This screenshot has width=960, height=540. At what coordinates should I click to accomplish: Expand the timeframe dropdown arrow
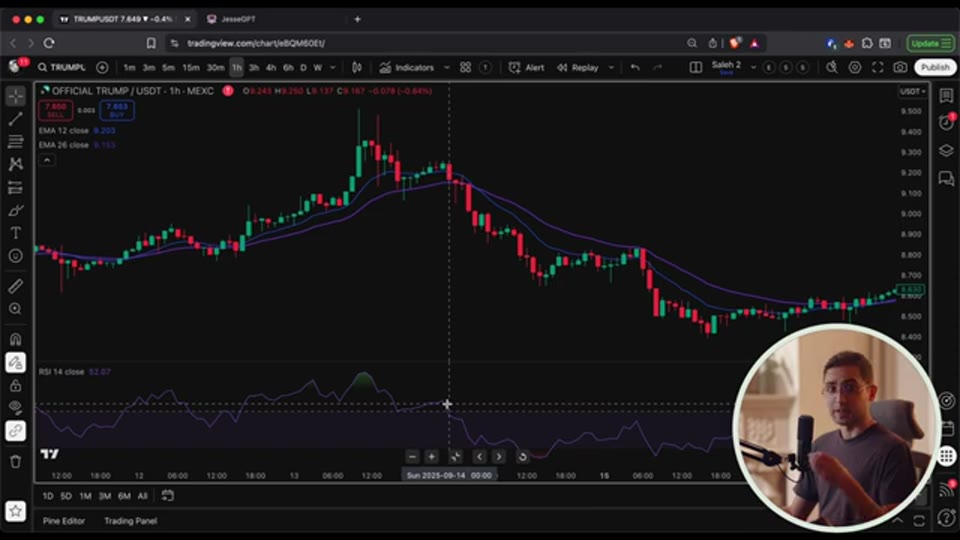(333, 67)
